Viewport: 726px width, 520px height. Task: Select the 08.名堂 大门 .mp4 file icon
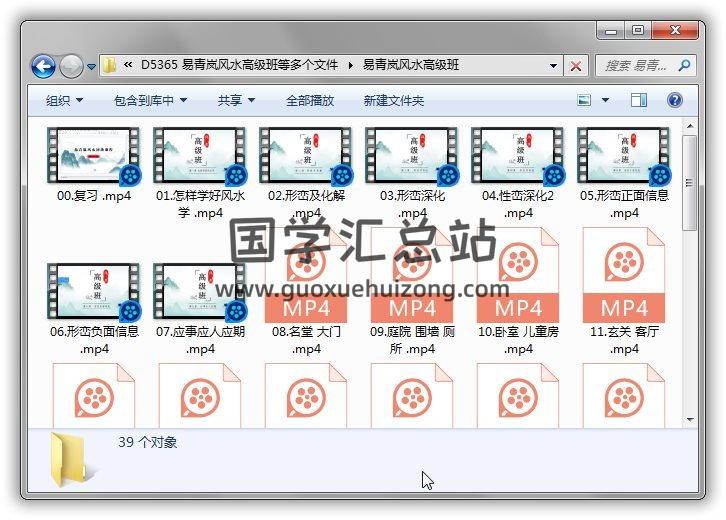pos(306,275)
